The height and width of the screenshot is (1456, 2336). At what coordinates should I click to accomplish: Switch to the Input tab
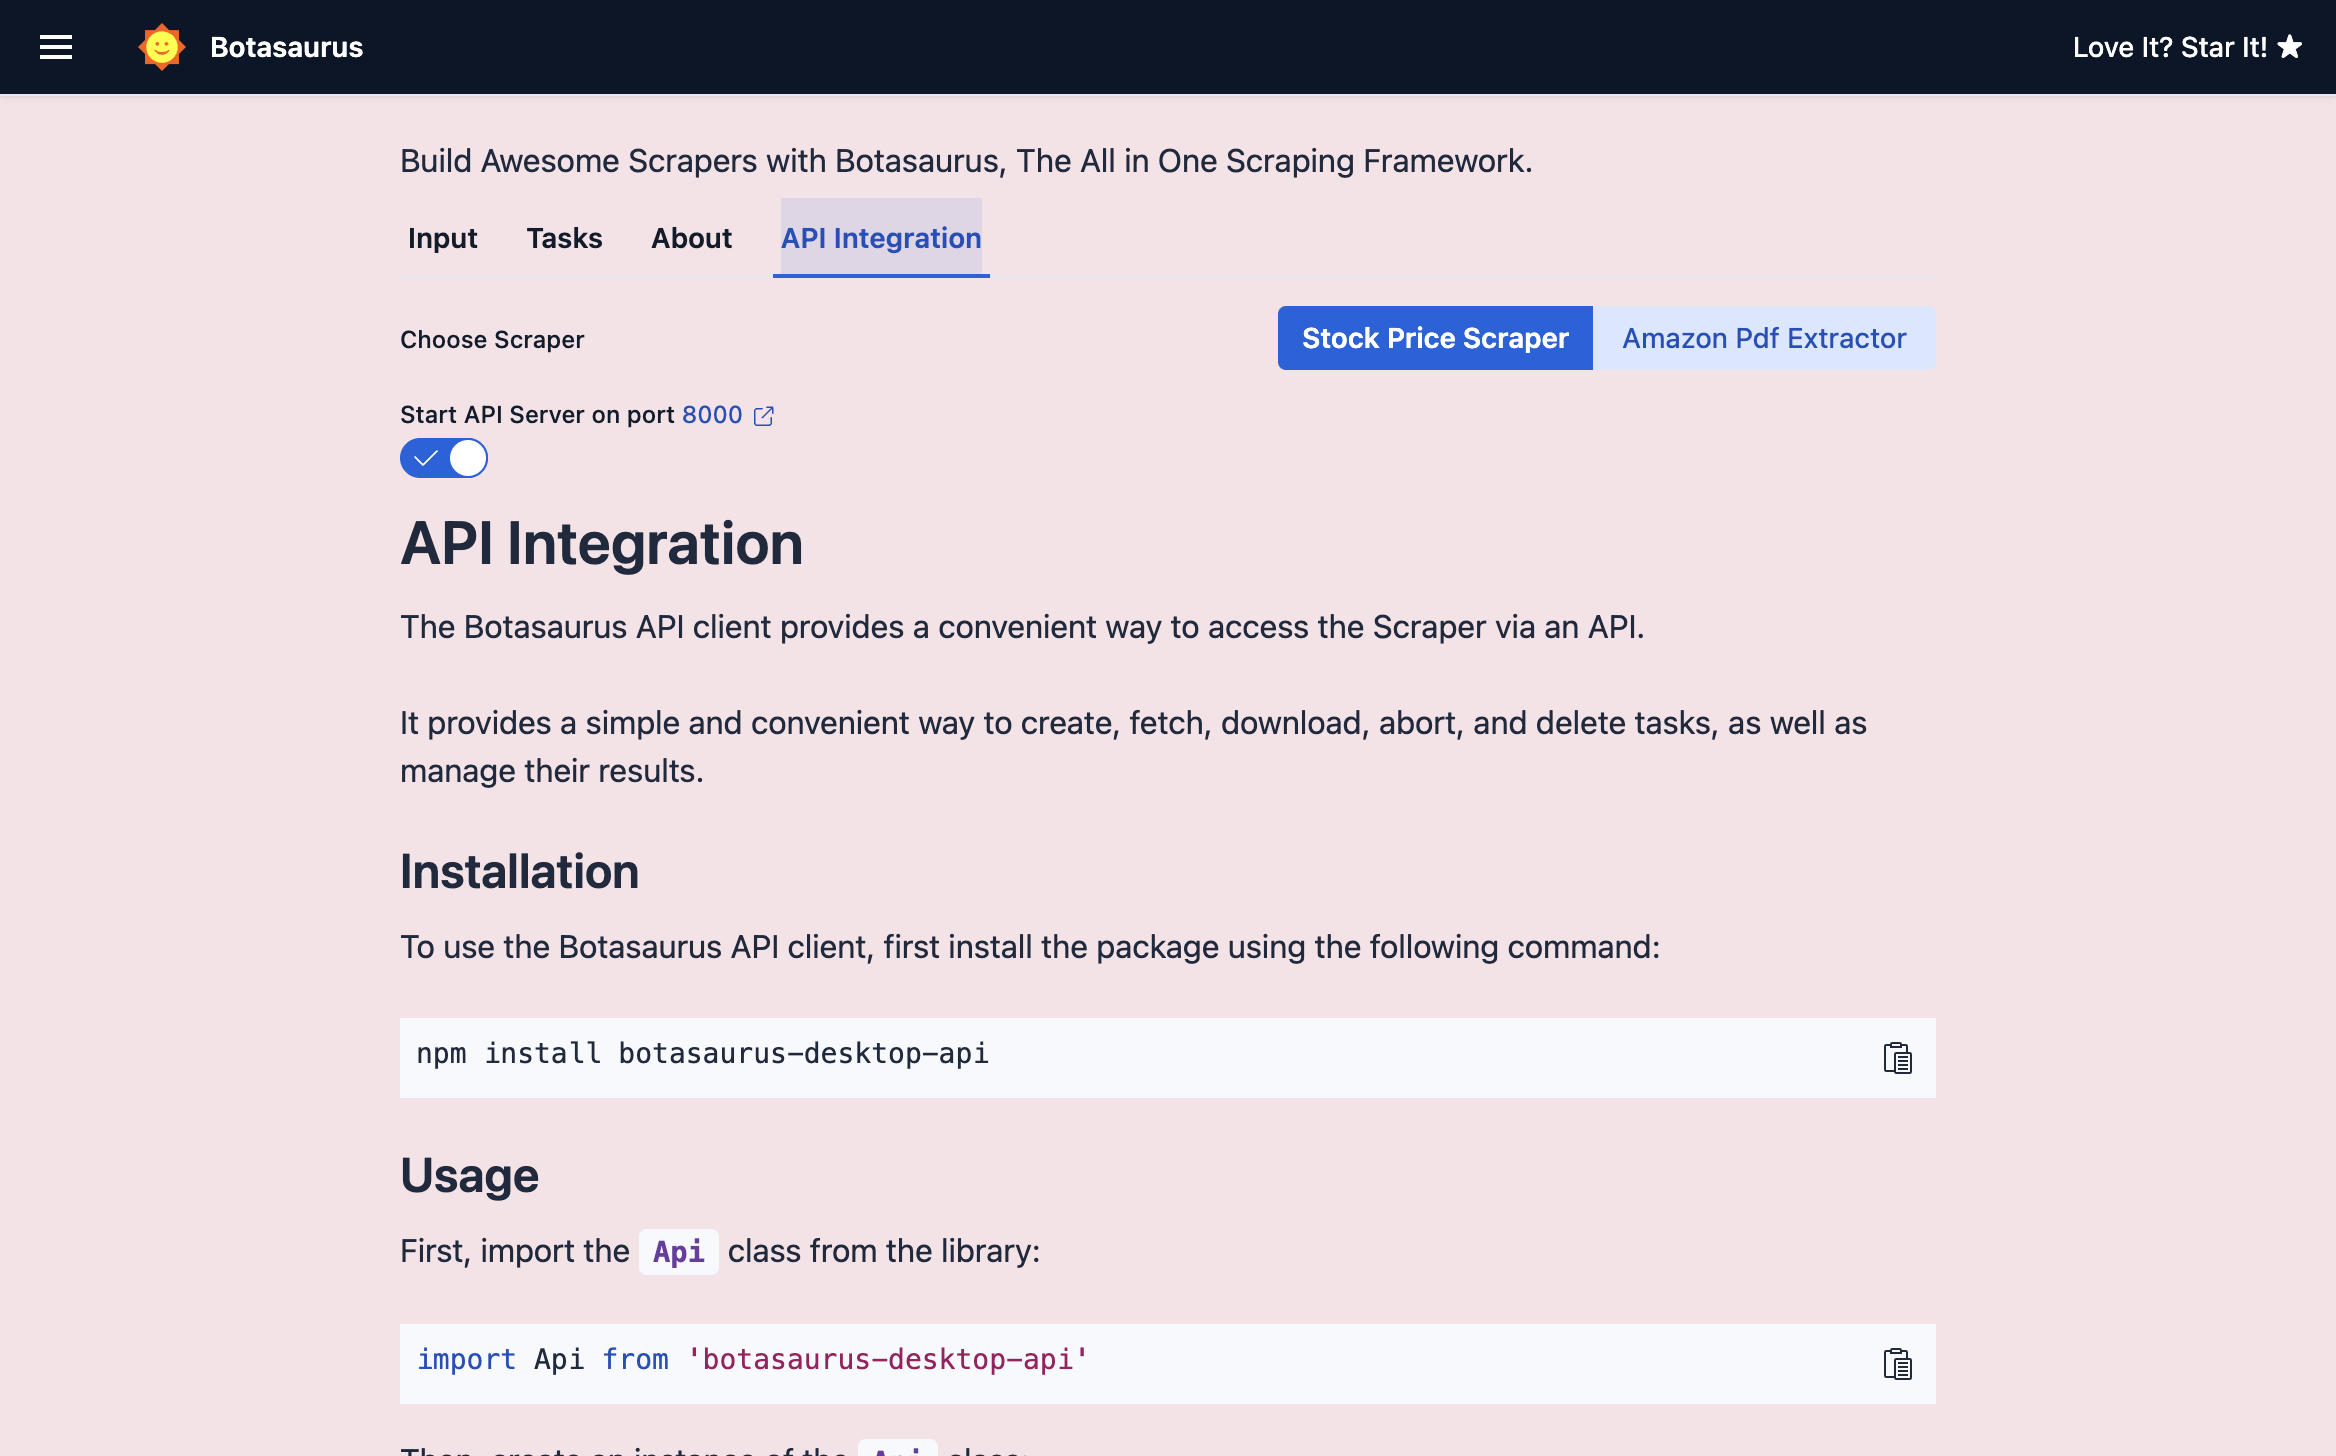point(442,238)
